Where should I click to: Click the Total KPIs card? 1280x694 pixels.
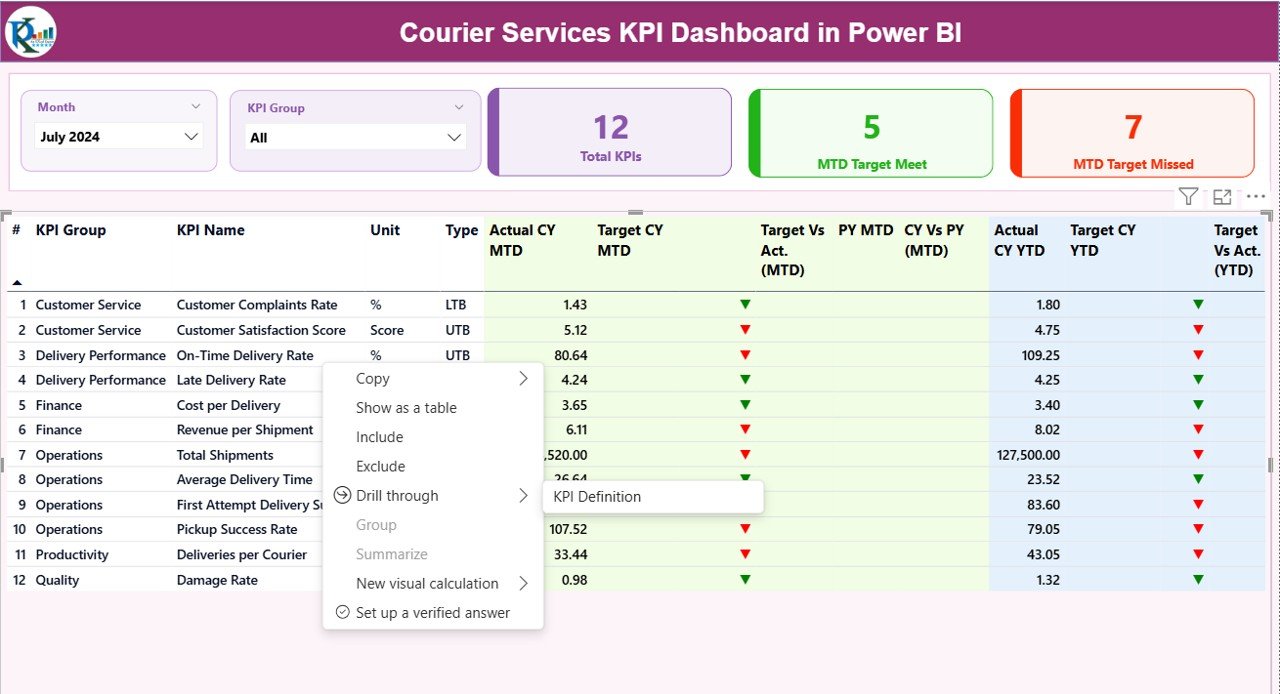(x=610, y=133)
